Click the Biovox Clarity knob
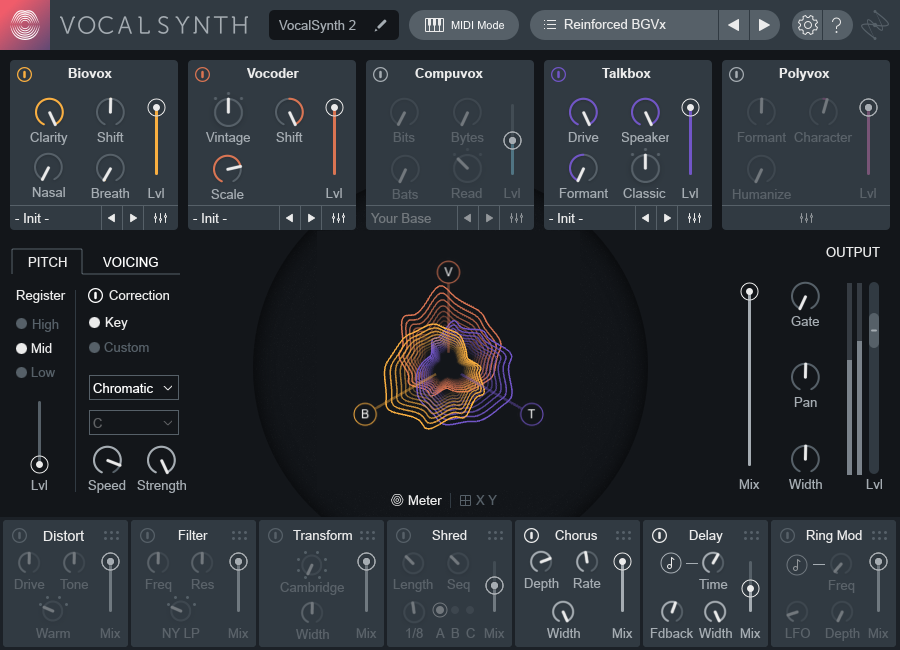The width and height of the screenshot is (900, 650). 49,112
